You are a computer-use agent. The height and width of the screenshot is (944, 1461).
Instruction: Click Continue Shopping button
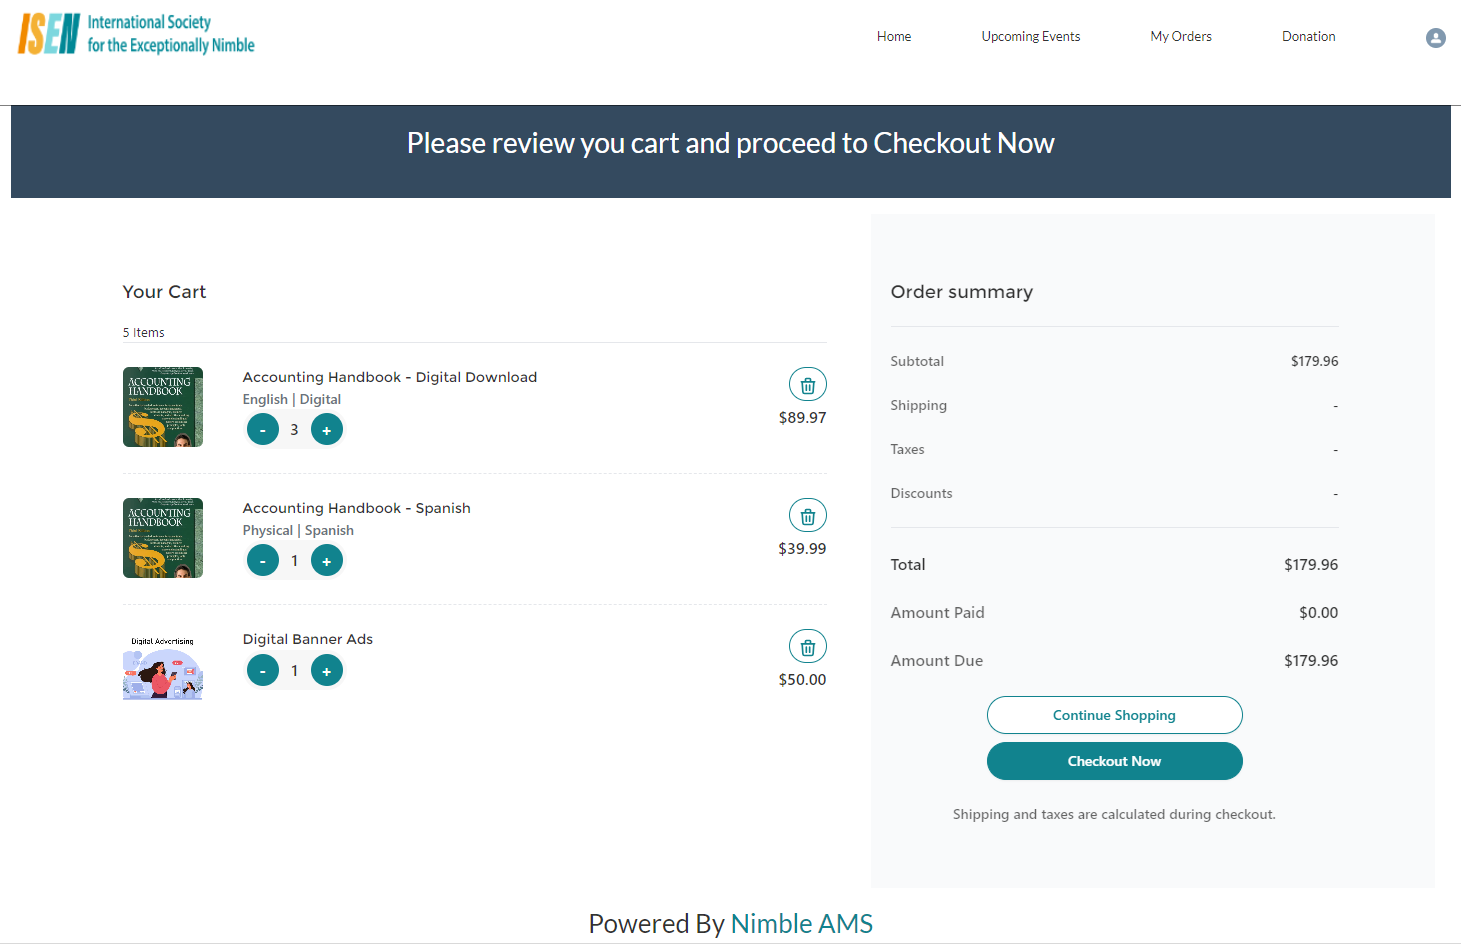pos(1114,715)
